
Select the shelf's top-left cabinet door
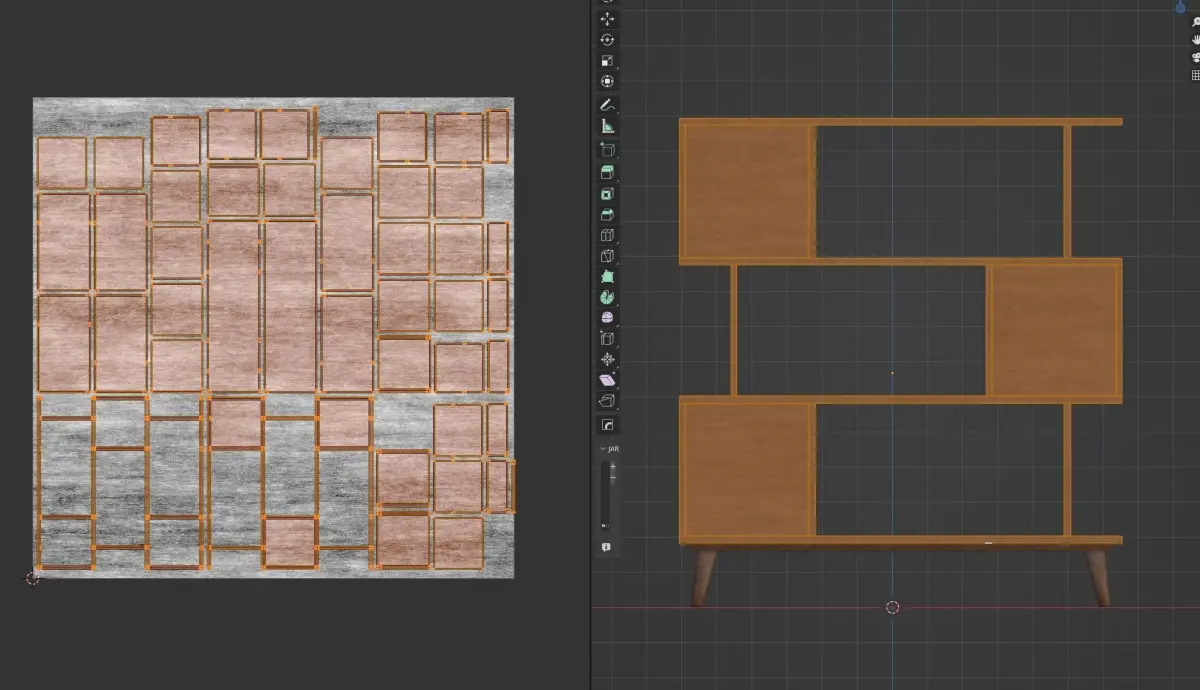click(x=746, y=190)
